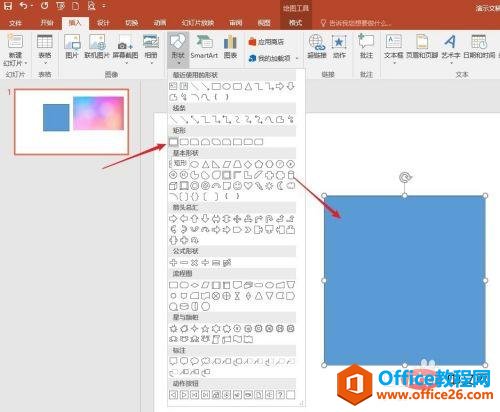This screenshot has height=412, width=500.
Task: Pick the Plus shape under 公式形状
Action: (173, 263)
